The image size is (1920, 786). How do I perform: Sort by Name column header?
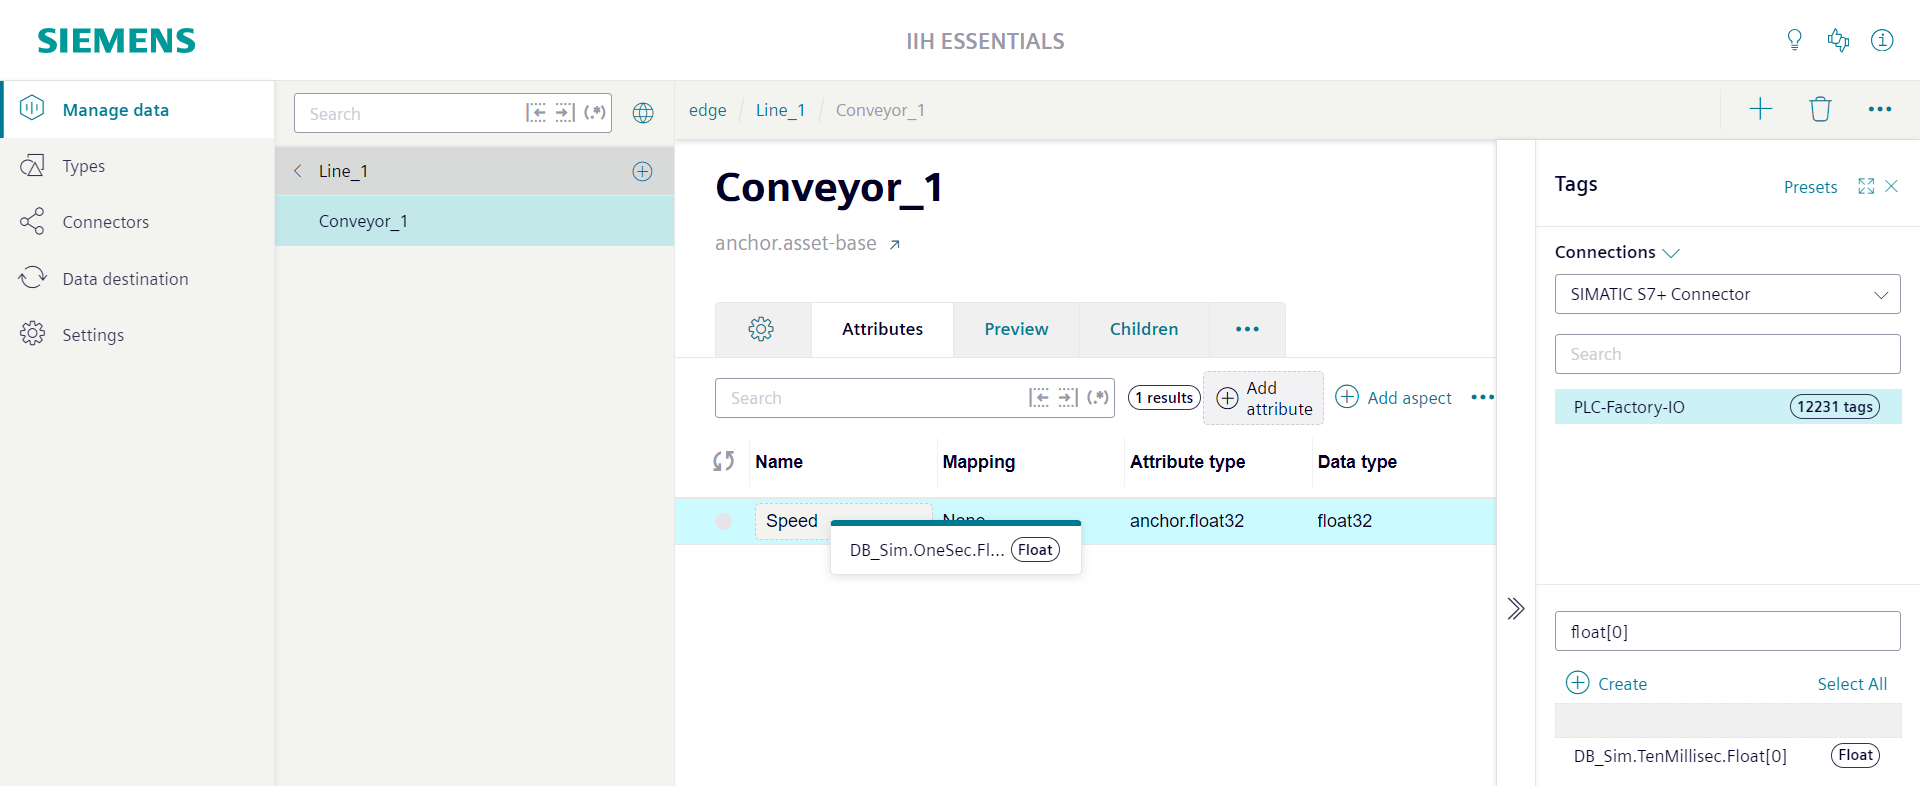pos(779,462)
